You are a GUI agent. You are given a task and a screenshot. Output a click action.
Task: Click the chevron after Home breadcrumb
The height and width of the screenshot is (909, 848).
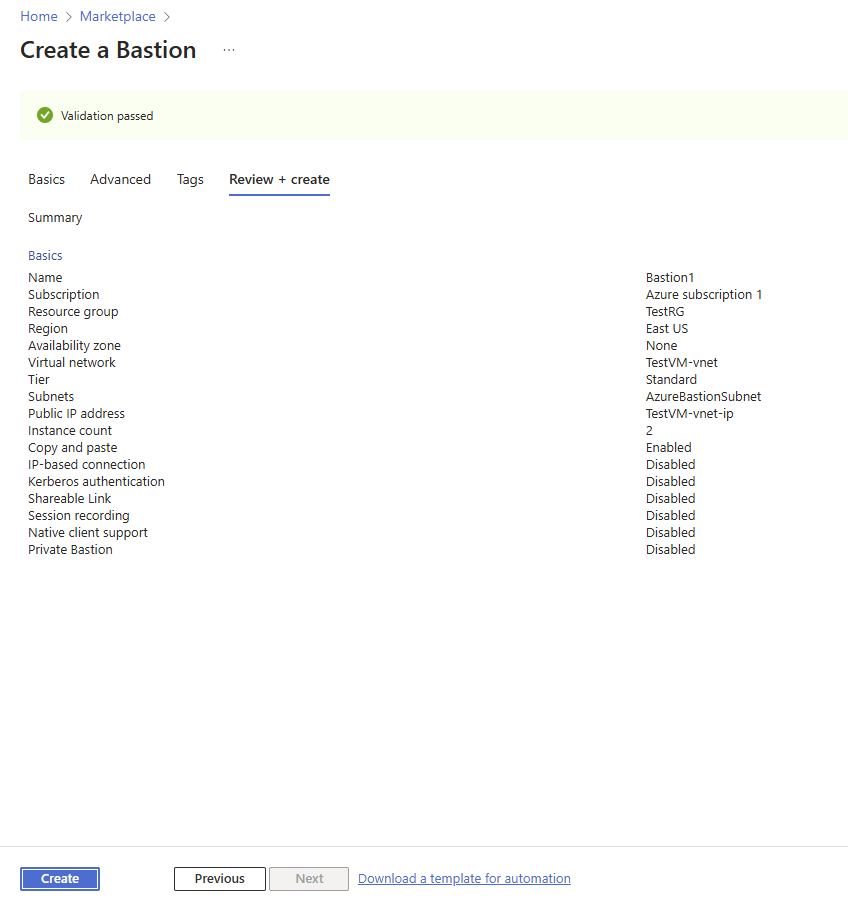click(x=68, y=17)
